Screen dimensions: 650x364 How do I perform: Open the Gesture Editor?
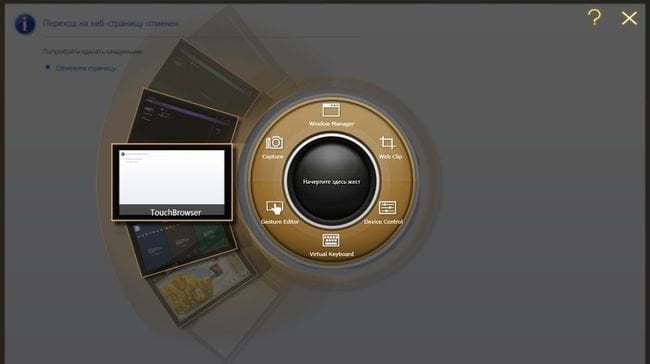pyautogui.click(x=279, y=213)
